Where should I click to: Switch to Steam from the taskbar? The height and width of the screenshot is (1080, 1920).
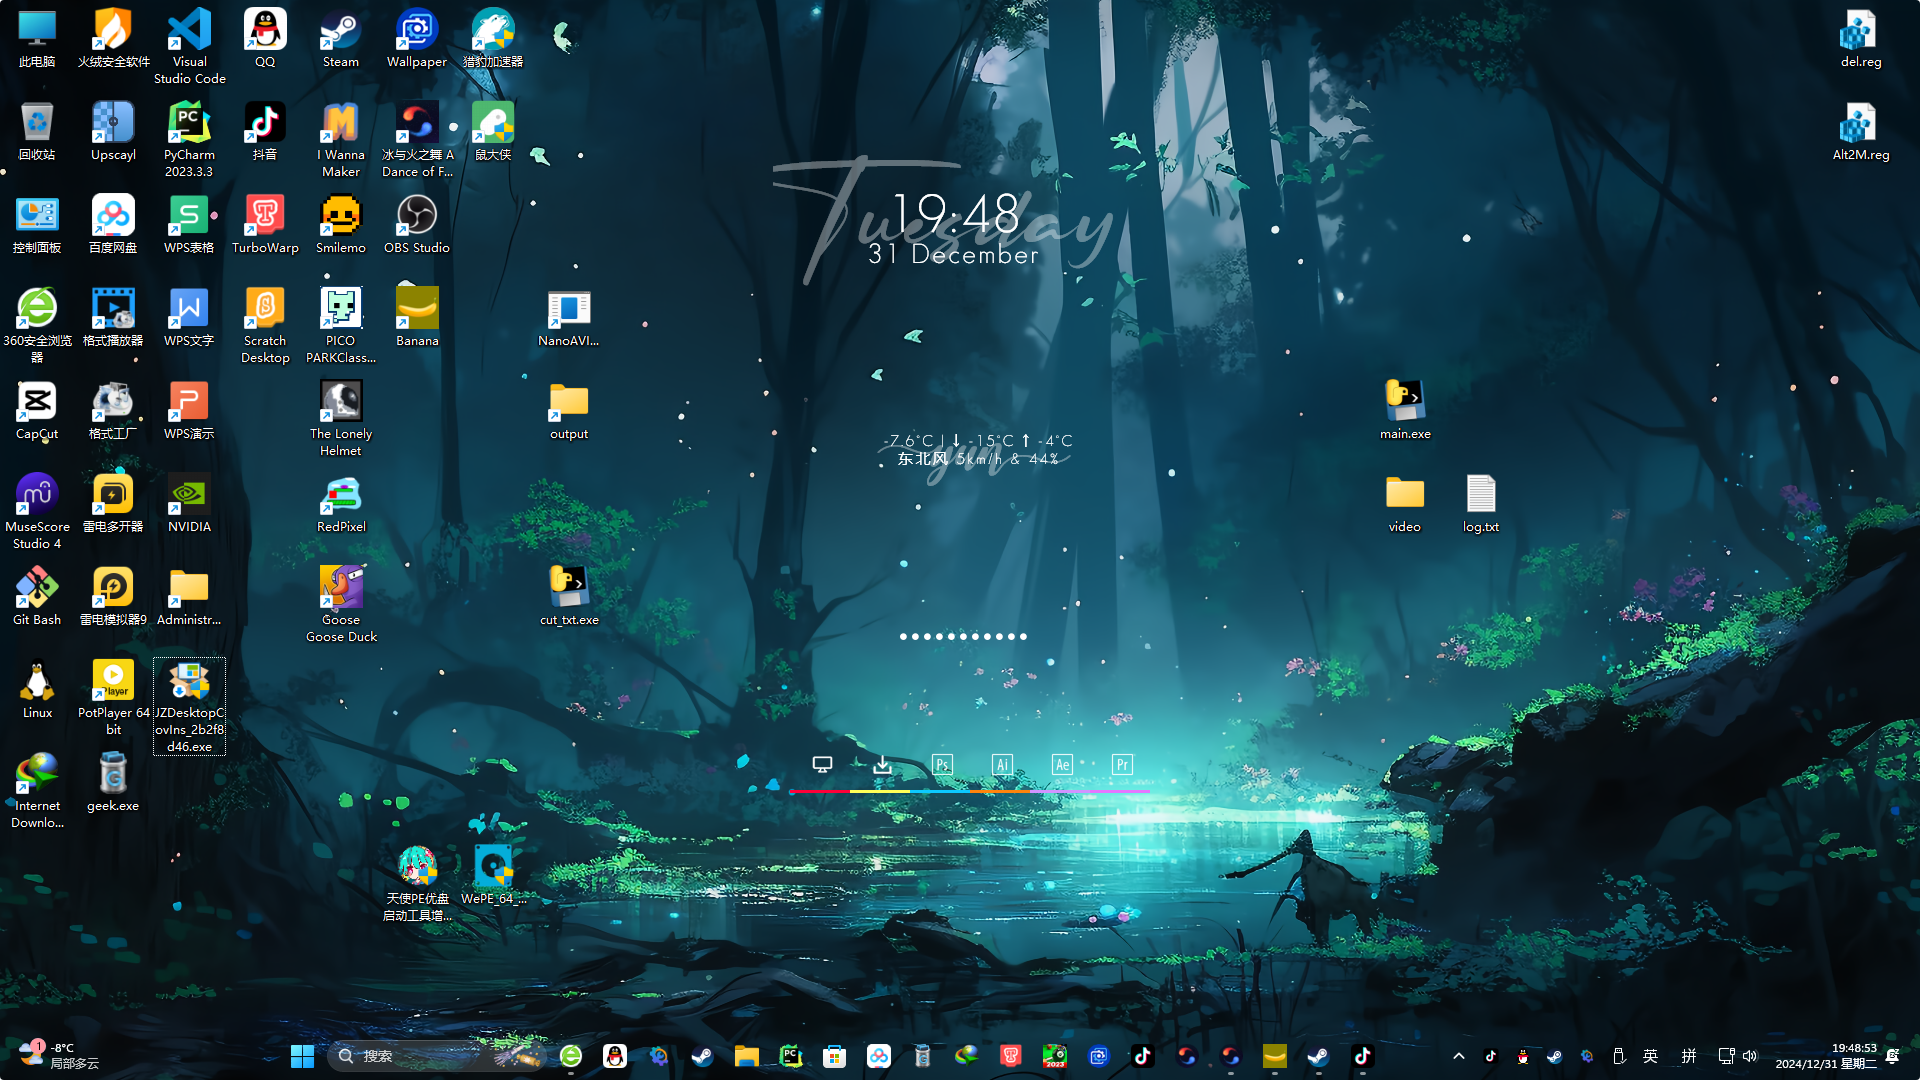pos(703,1056)
